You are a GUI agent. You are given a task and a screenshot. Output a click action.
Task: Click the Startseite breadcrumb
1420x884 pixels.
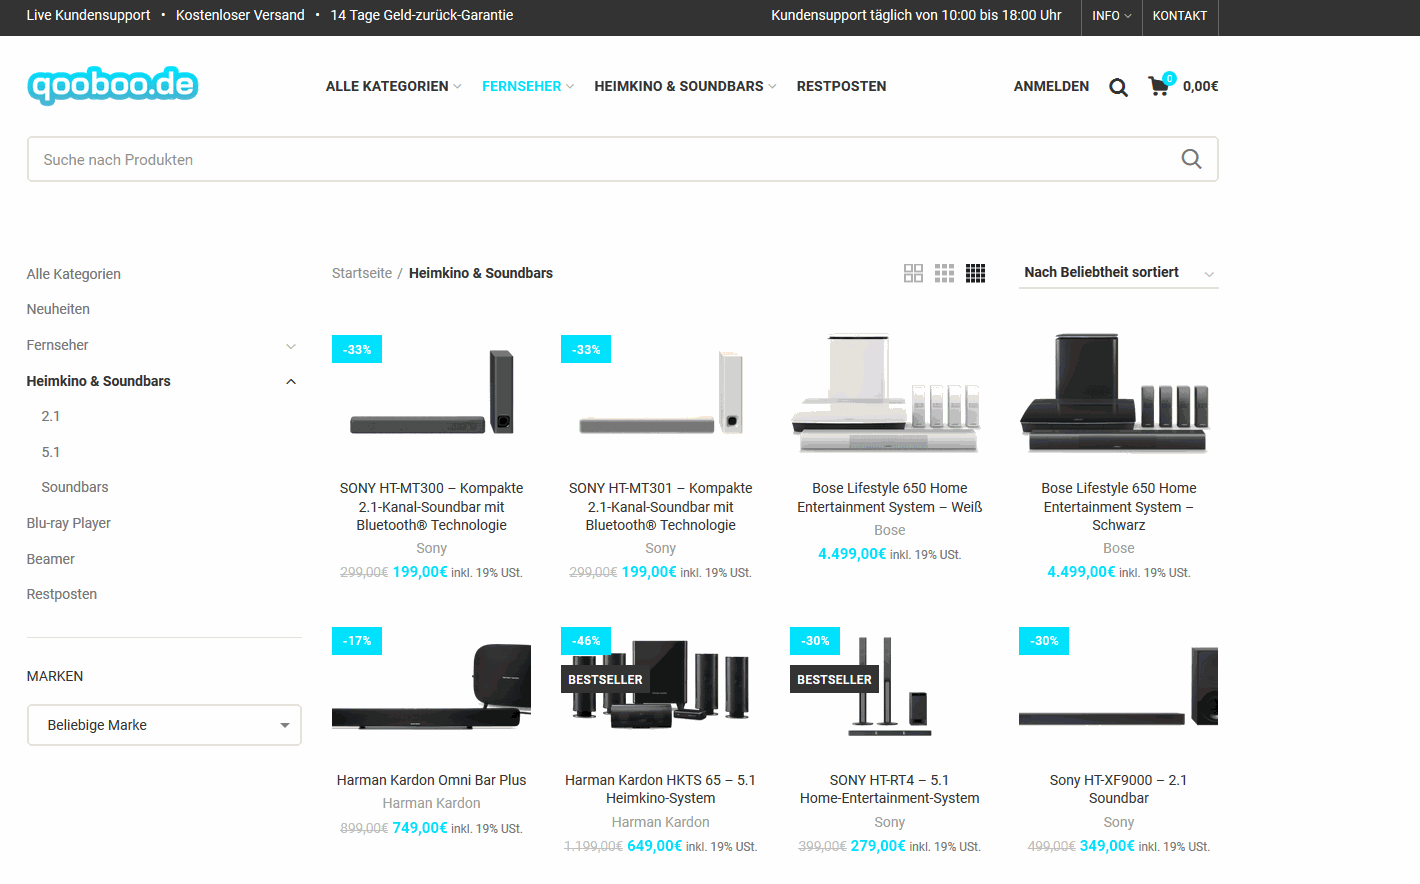point(362,273)
